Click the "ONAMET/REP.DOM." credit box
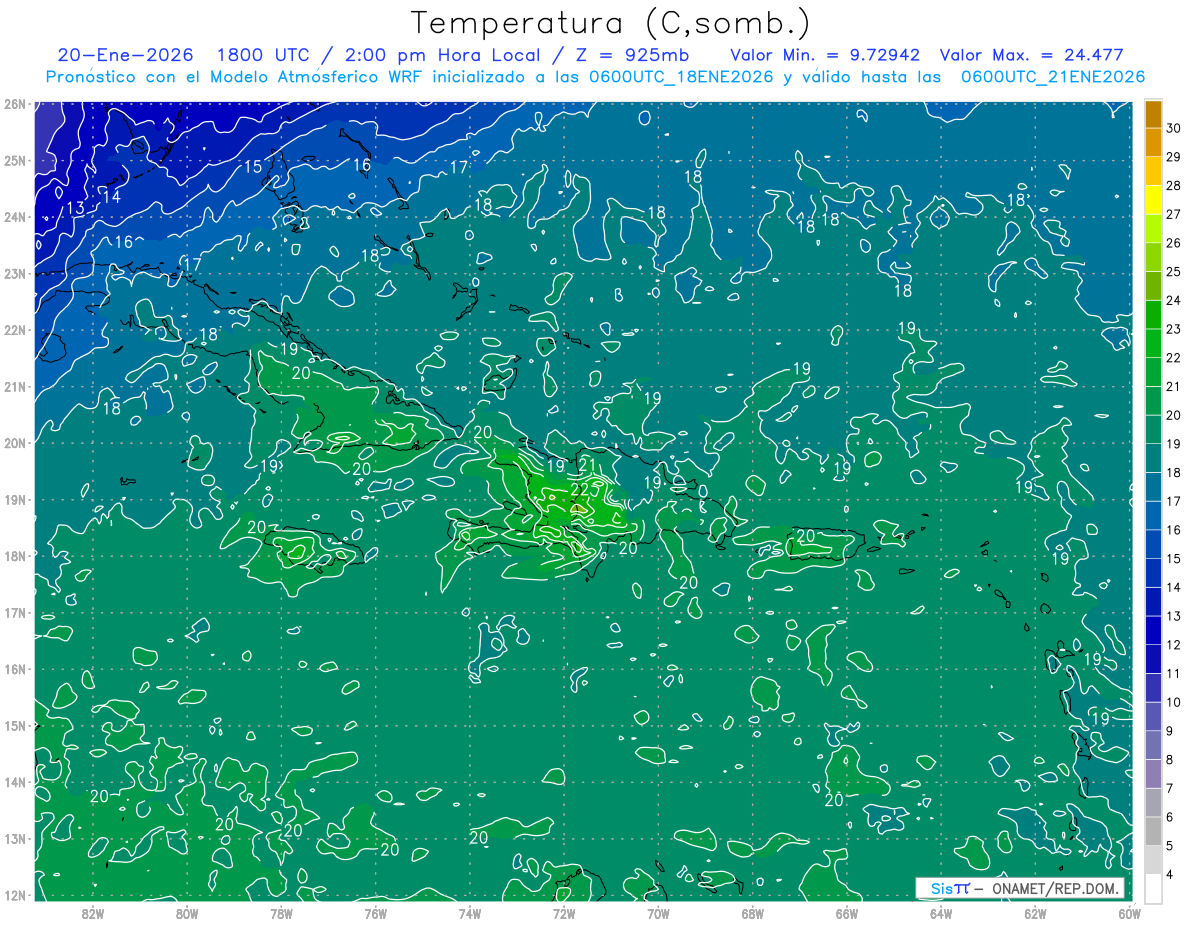Image resolution: width=1200 pixels, height=927 pixels. [x=1020, y=888]
